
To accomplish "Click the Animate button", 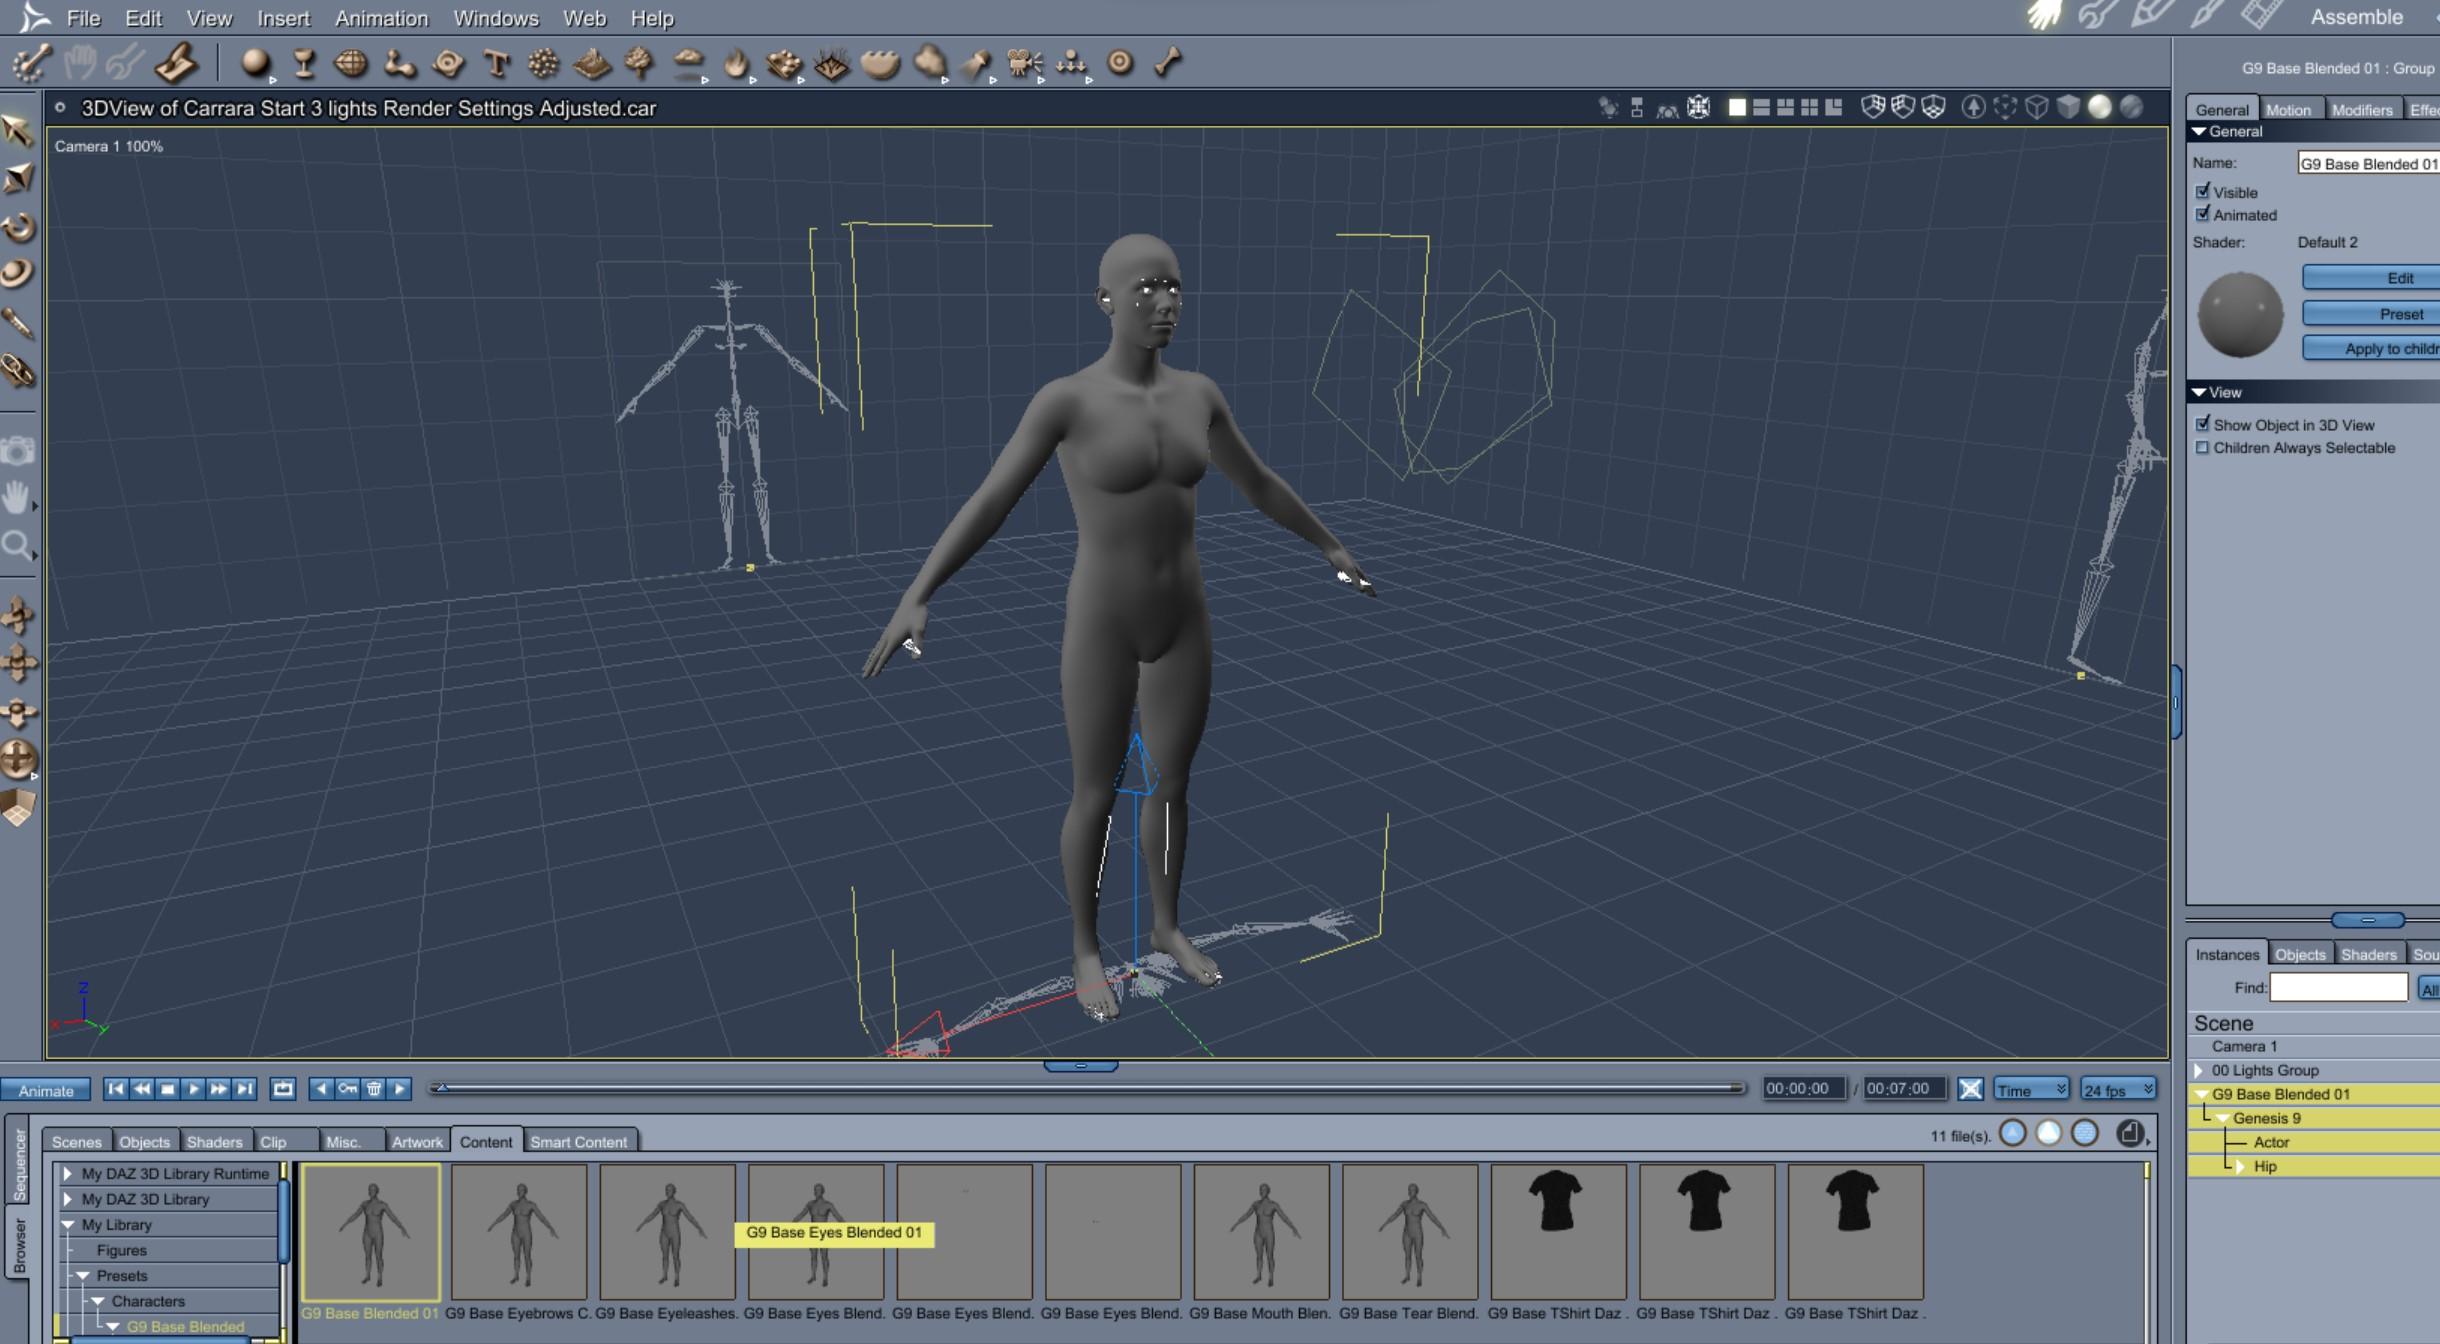I will (46, 1090).
